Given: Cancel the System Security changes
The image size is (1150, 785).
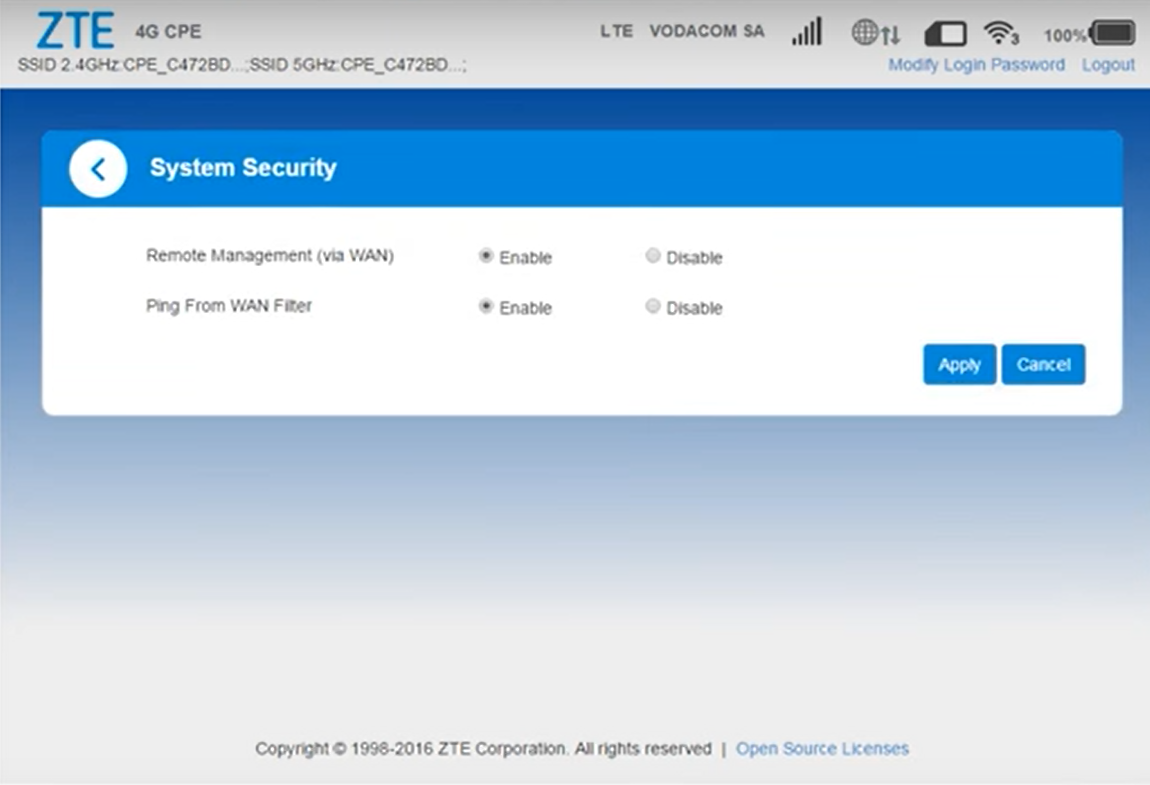Looking at the screenshot, I should pos(1043,365).
